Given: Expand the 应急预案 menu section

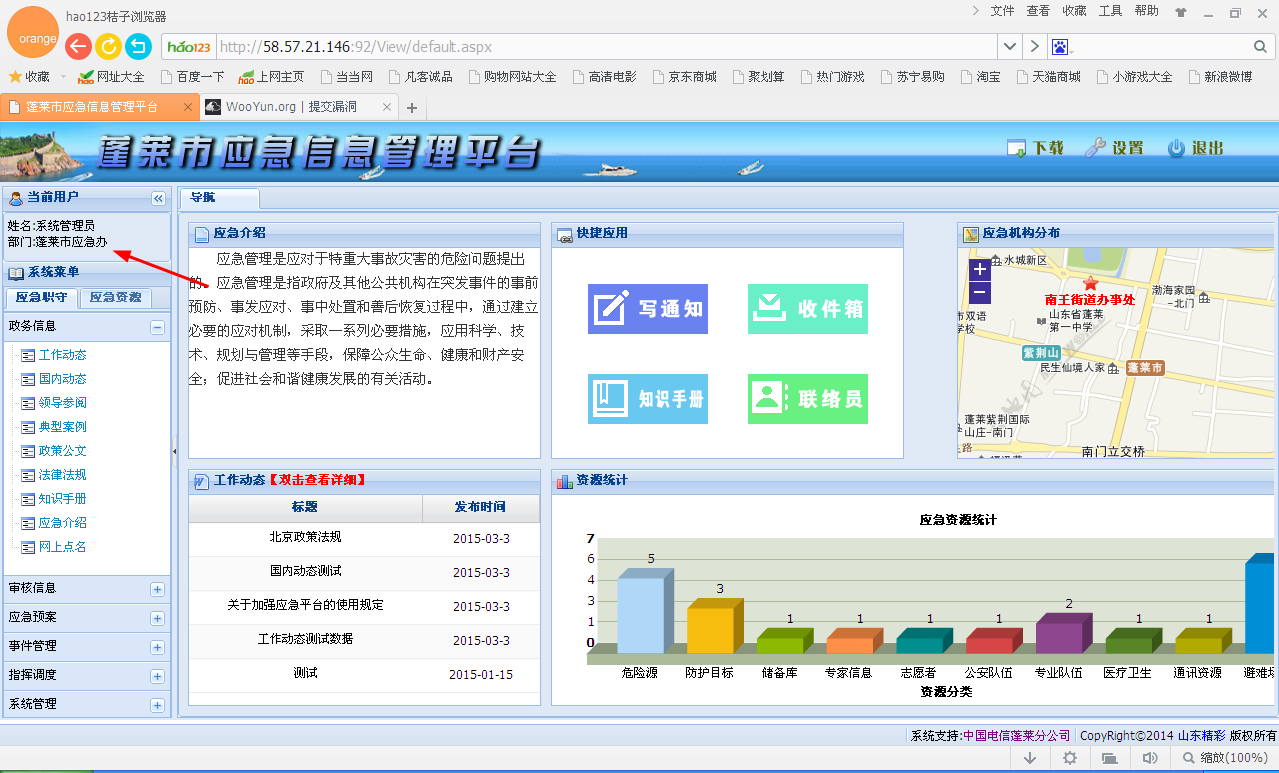Looking at the screenshot, I should tap(157, 618).
